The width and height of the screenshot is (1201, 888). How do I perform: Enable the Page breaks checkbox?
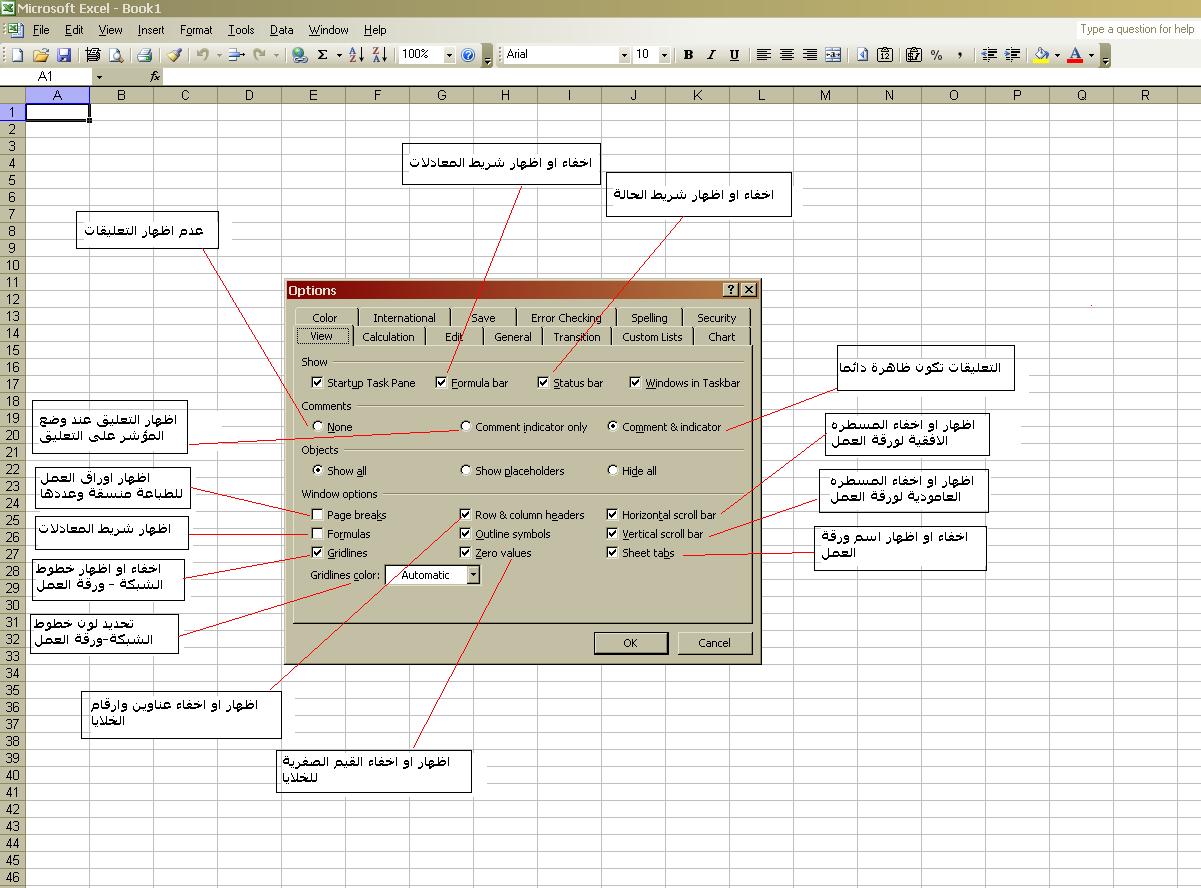(317, 515)
